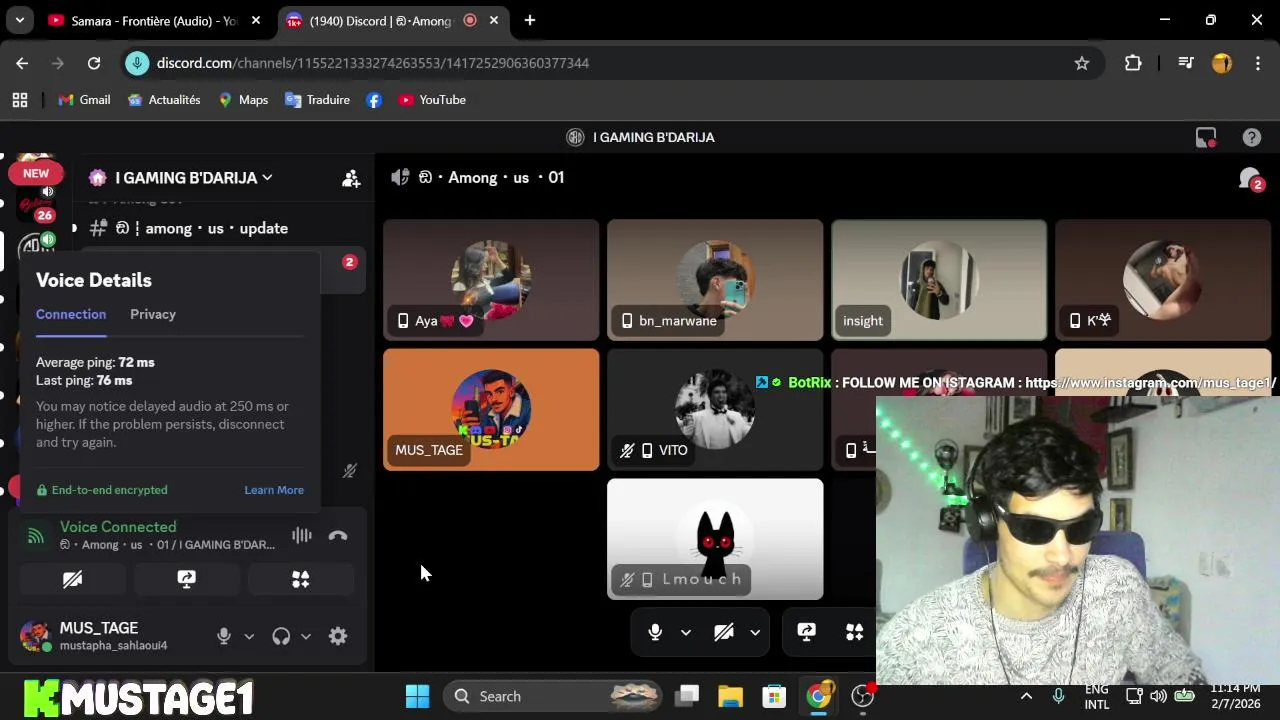1280x720 pixels.
Task: Mute microphone in the user panel
Action: [x=224, y=636]
